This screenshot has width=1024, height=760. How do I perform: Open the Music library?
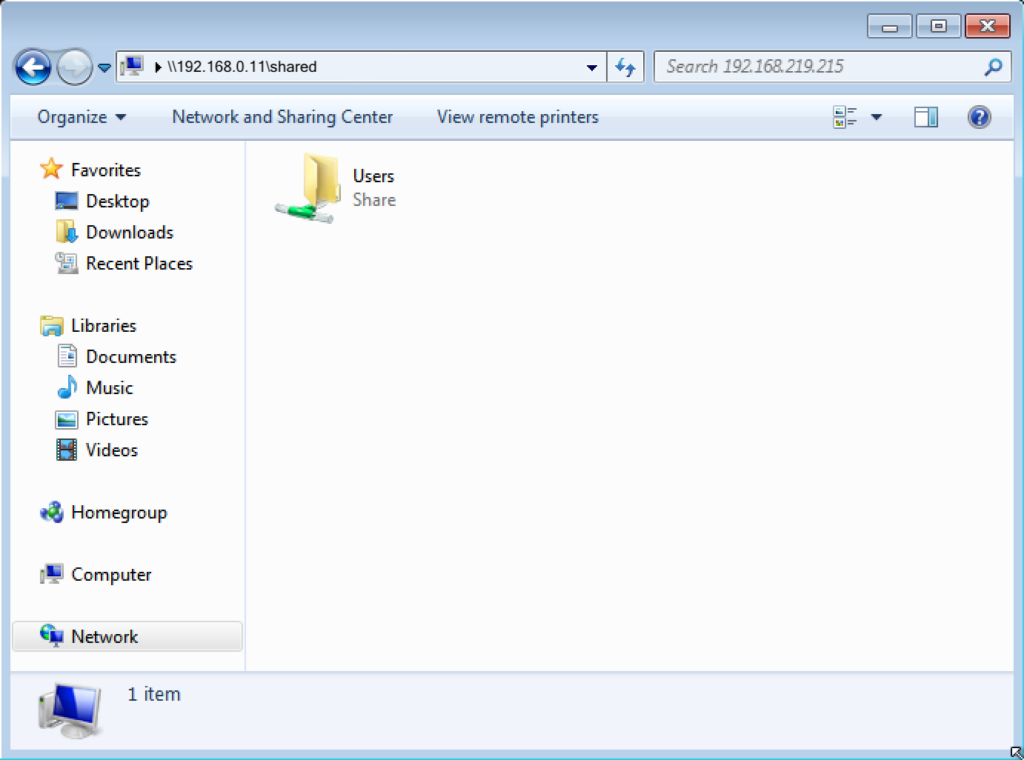click(110, 388)
